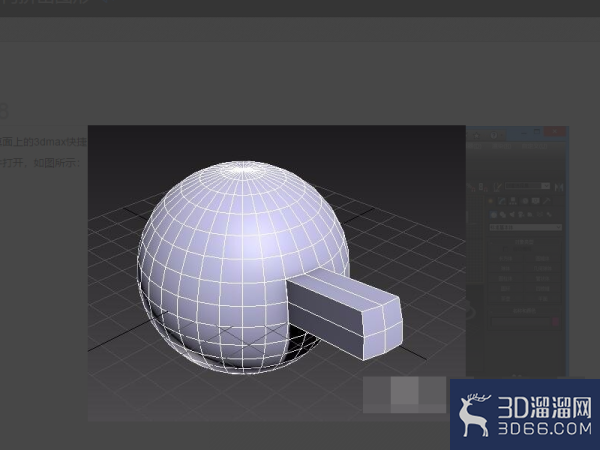Select the Systems category icon
Viewport: 600px width, 450px height.
tap(549, 215)
